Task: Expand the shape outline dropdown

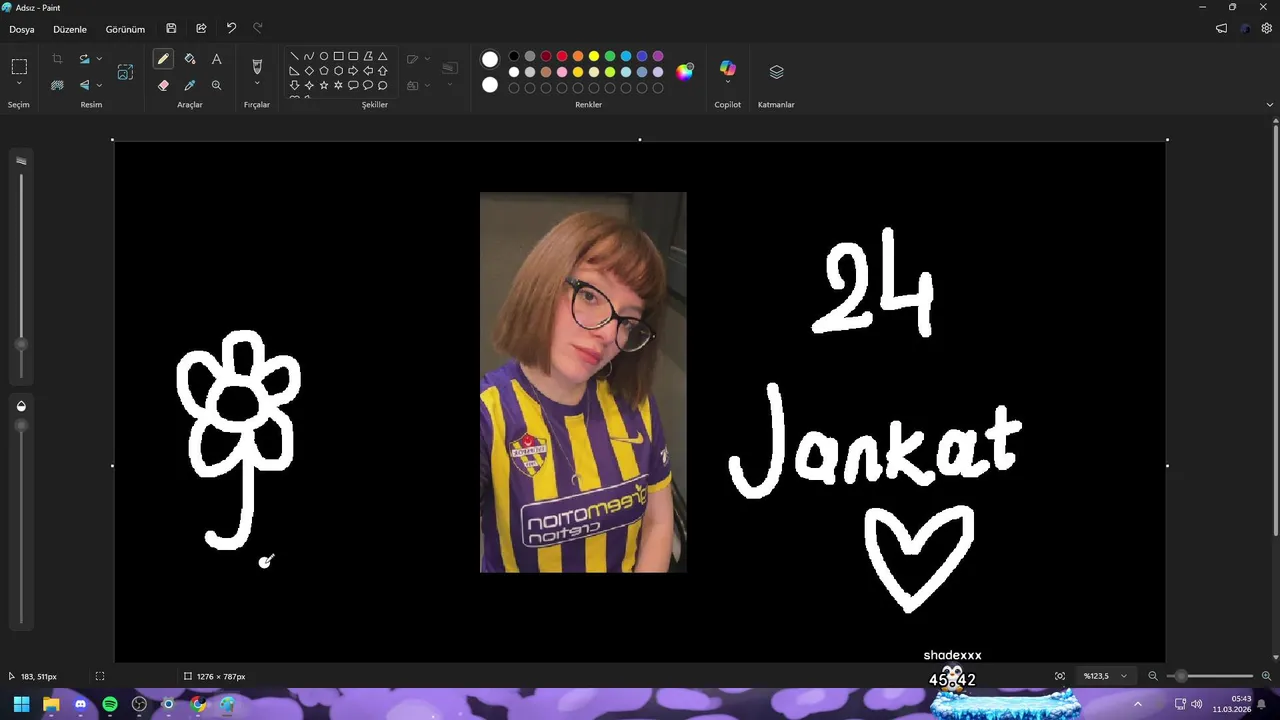Action: [427, 59]
